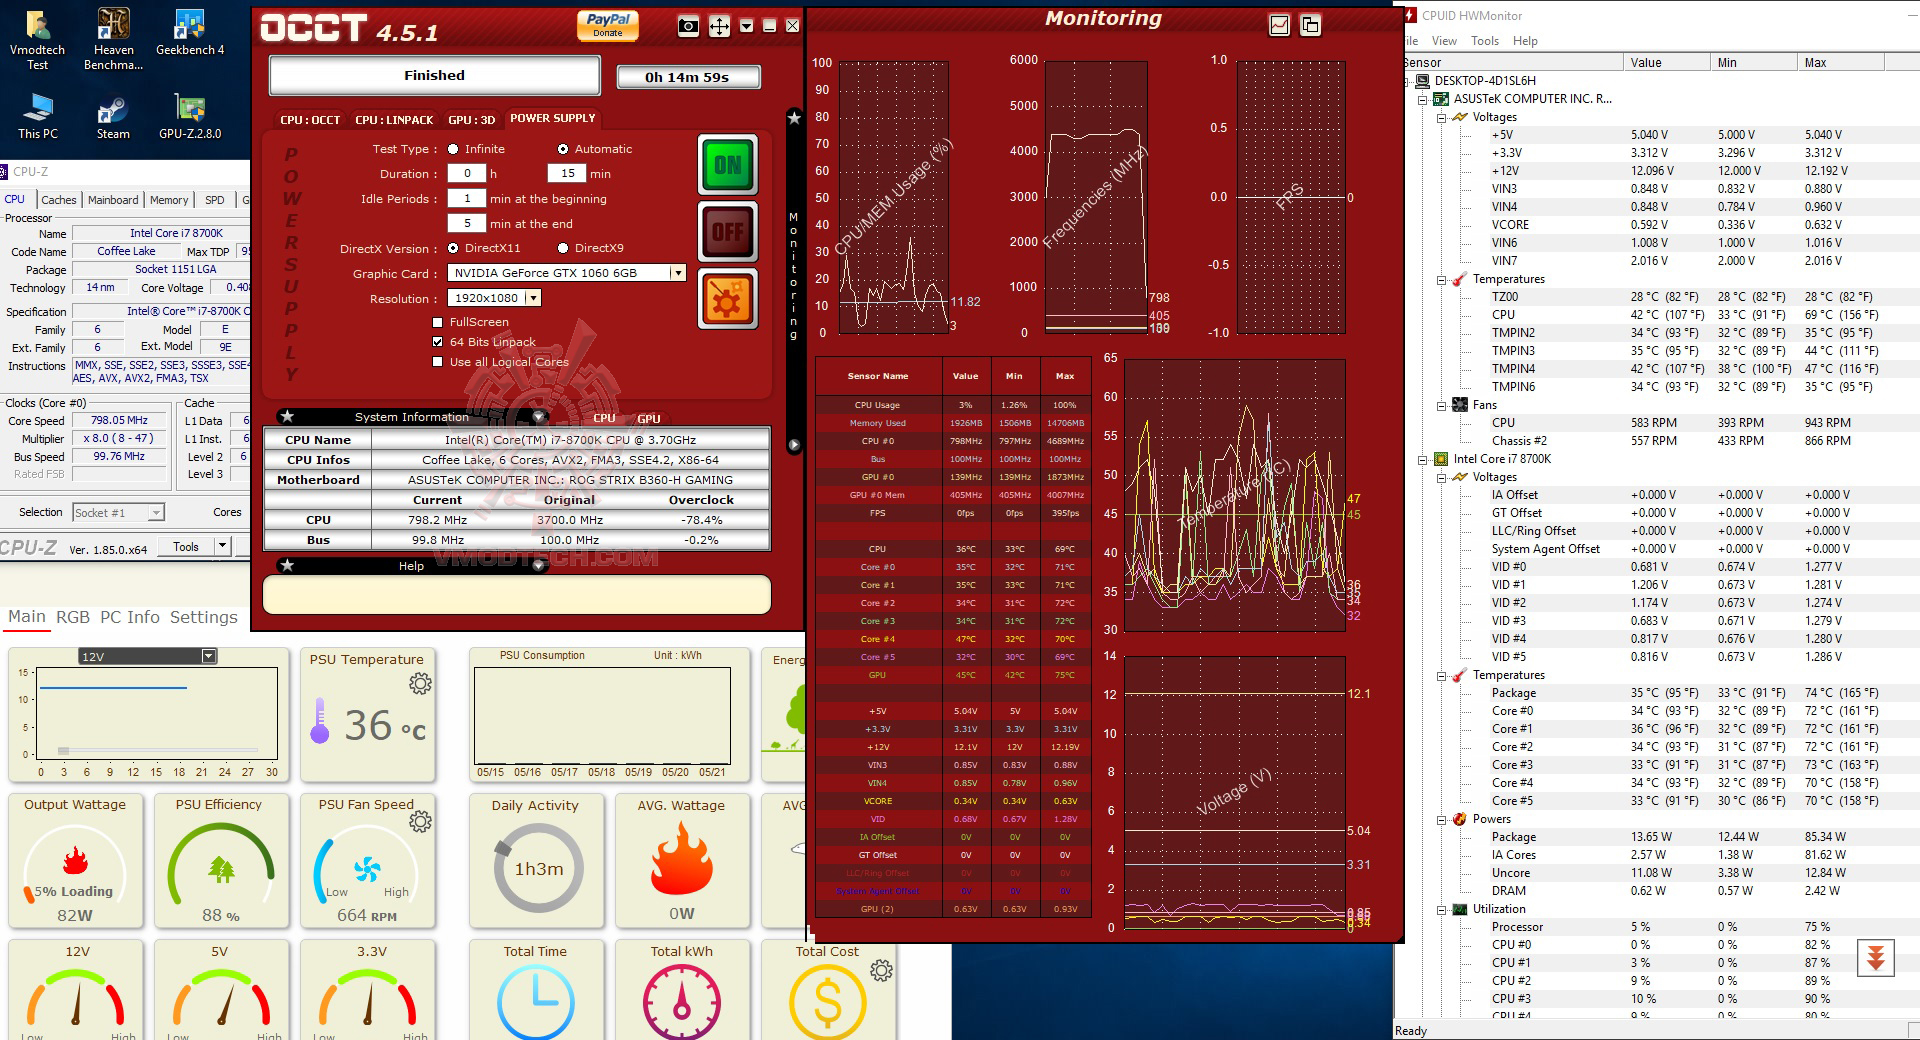Image resolution: width=1920 pixels, height=1040 pixels.
Task: Open the CPU-Z Tools dropdown arrow
Action: pos(223,546)
